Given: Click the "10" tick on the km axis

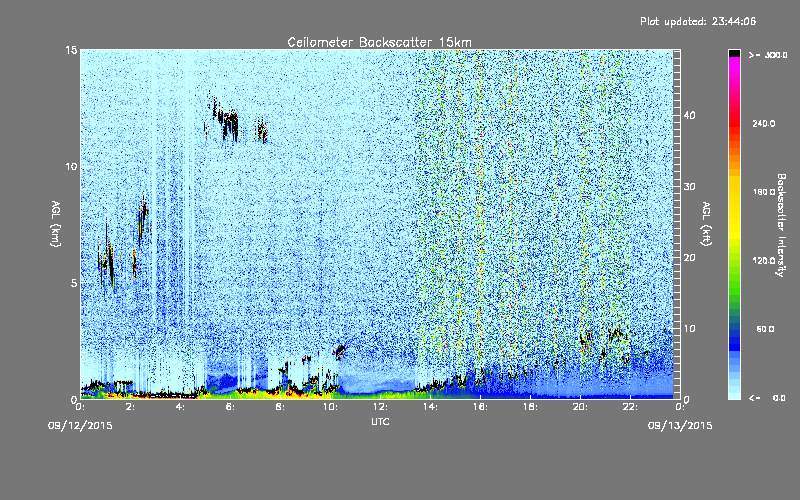Looking at the screenshot, I should pyautogui.click(x=71, y=167).
